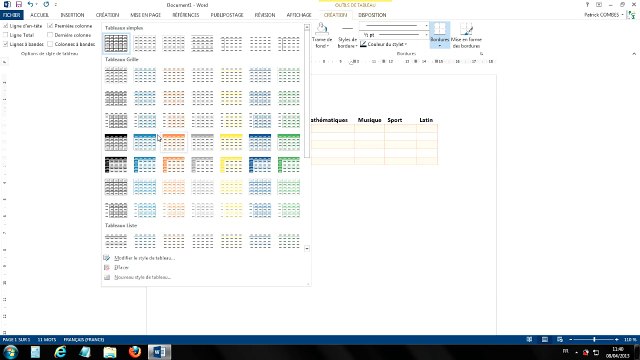This screenshot has height=360, width=640.
Task: Launch Internet Explorer from the taskbar
Action: coord(60,352)
